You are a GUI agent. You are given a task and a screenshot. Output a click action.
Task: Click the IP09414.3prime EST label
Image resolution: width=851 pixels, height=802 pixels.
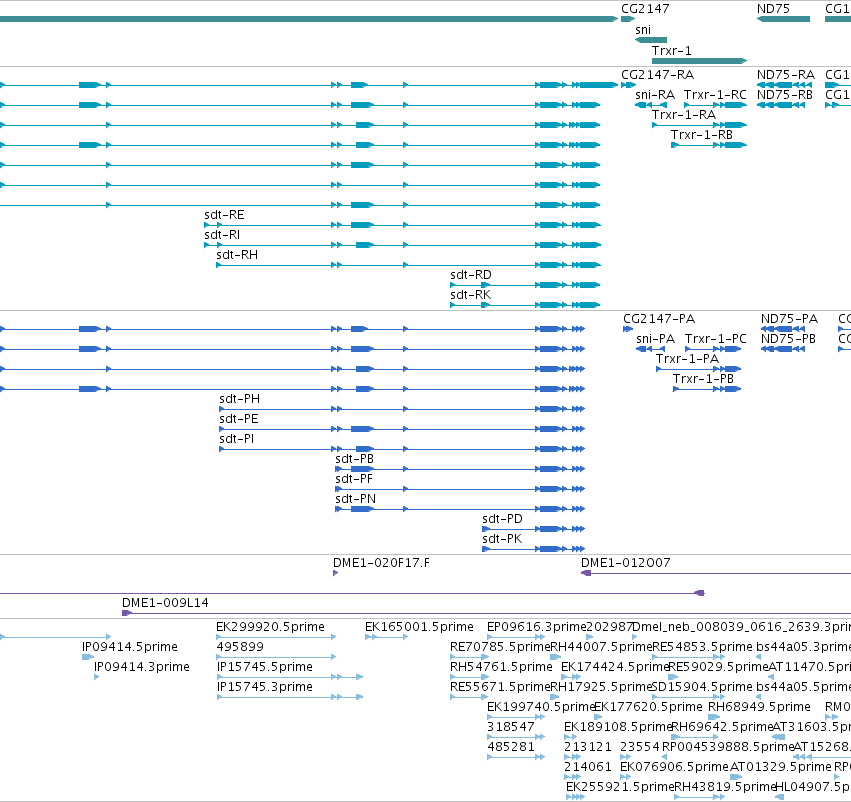pos(142,666)
